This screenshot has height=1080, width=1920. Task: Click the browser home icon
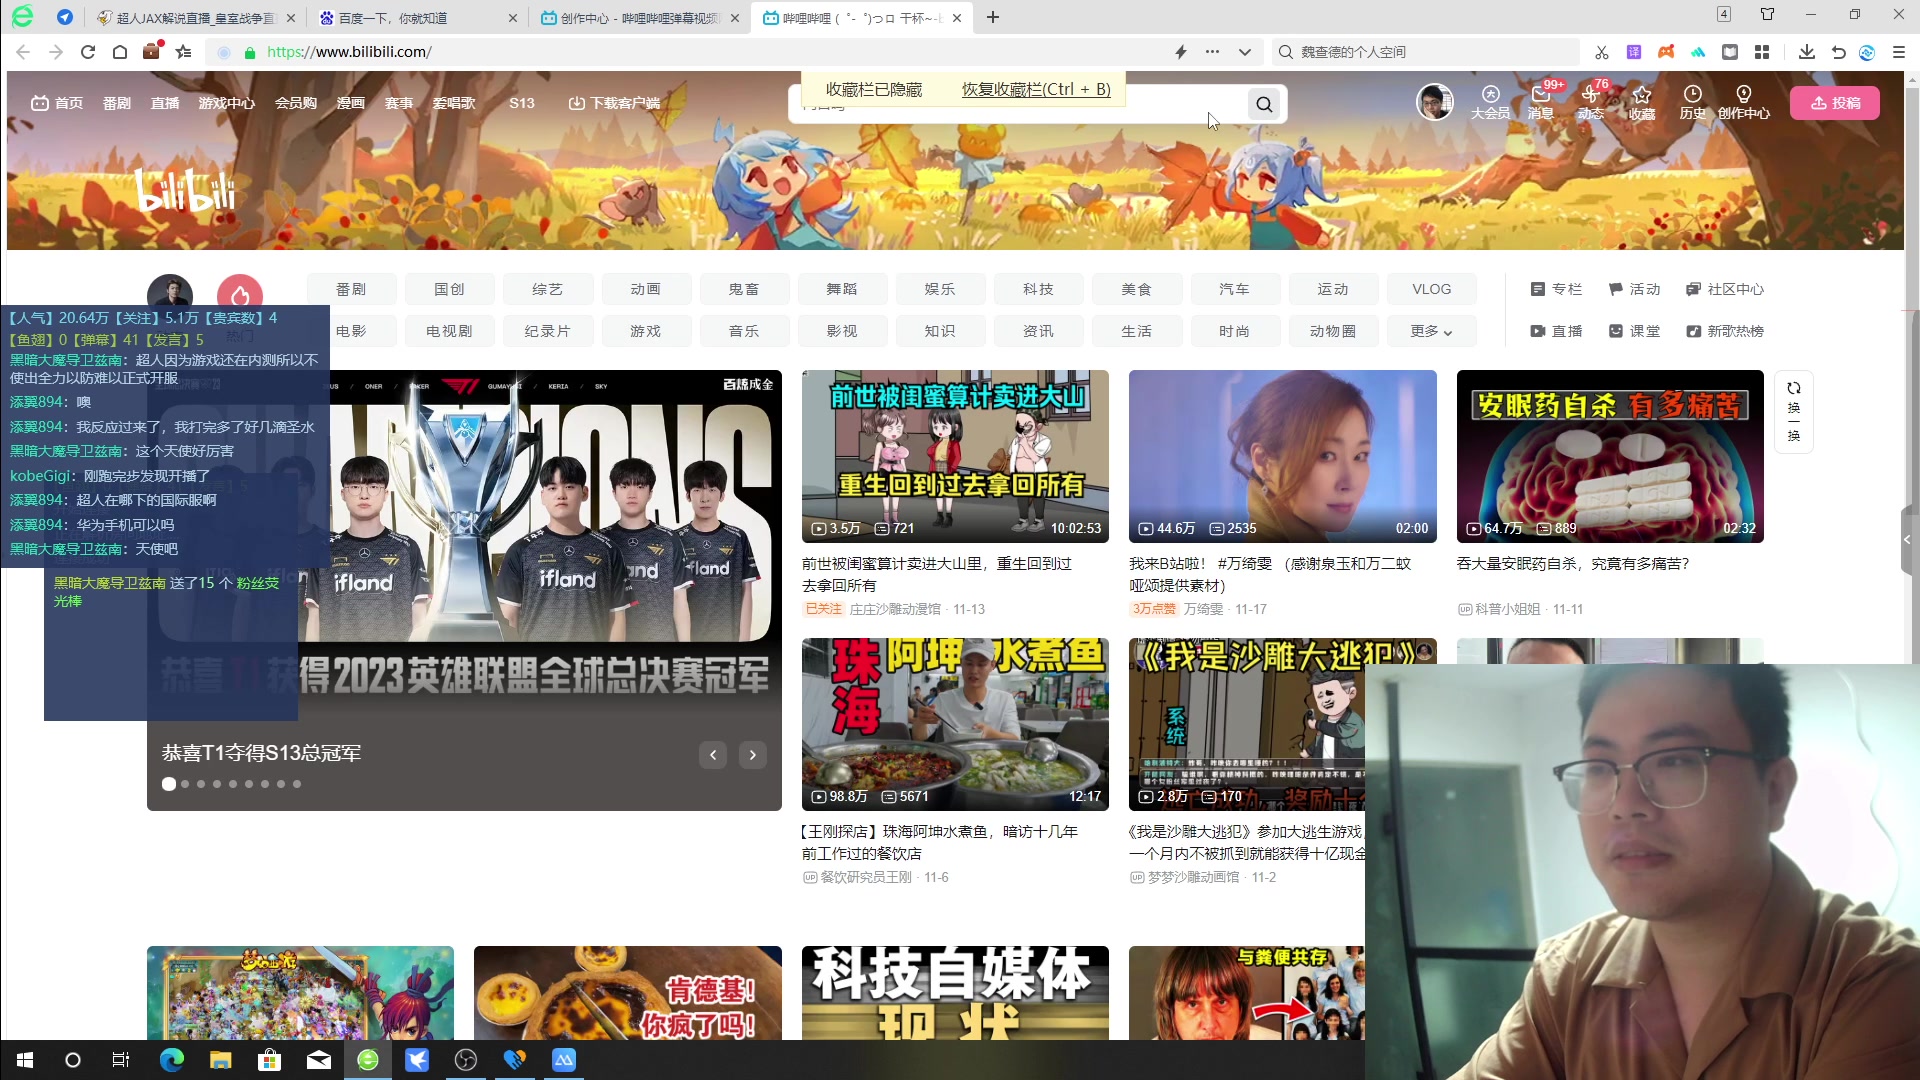[x=120, y=52]
